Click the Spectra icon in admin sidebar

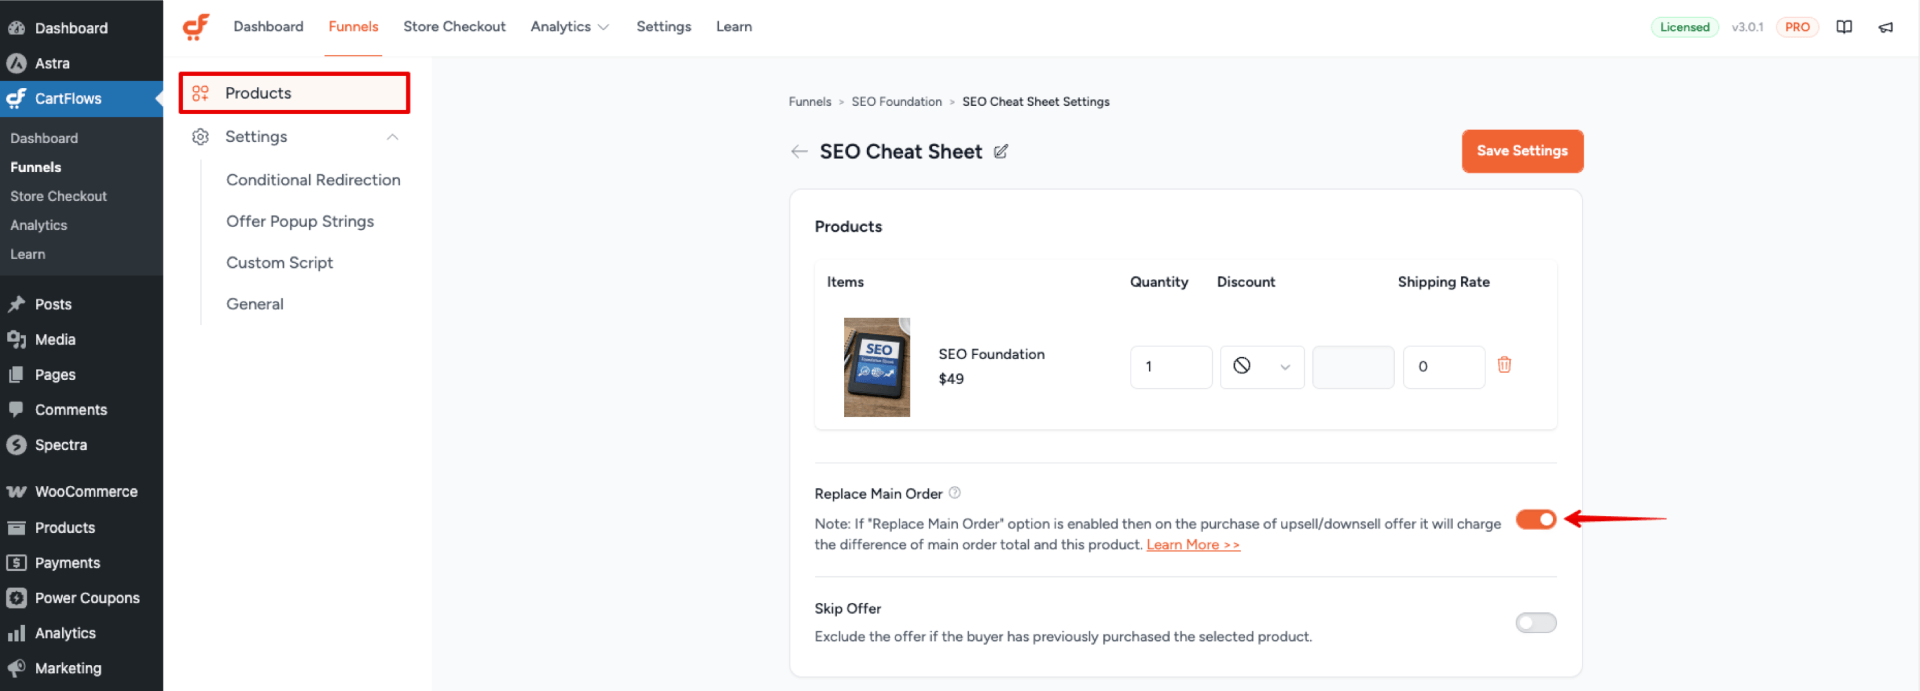[x=17, y=445]
